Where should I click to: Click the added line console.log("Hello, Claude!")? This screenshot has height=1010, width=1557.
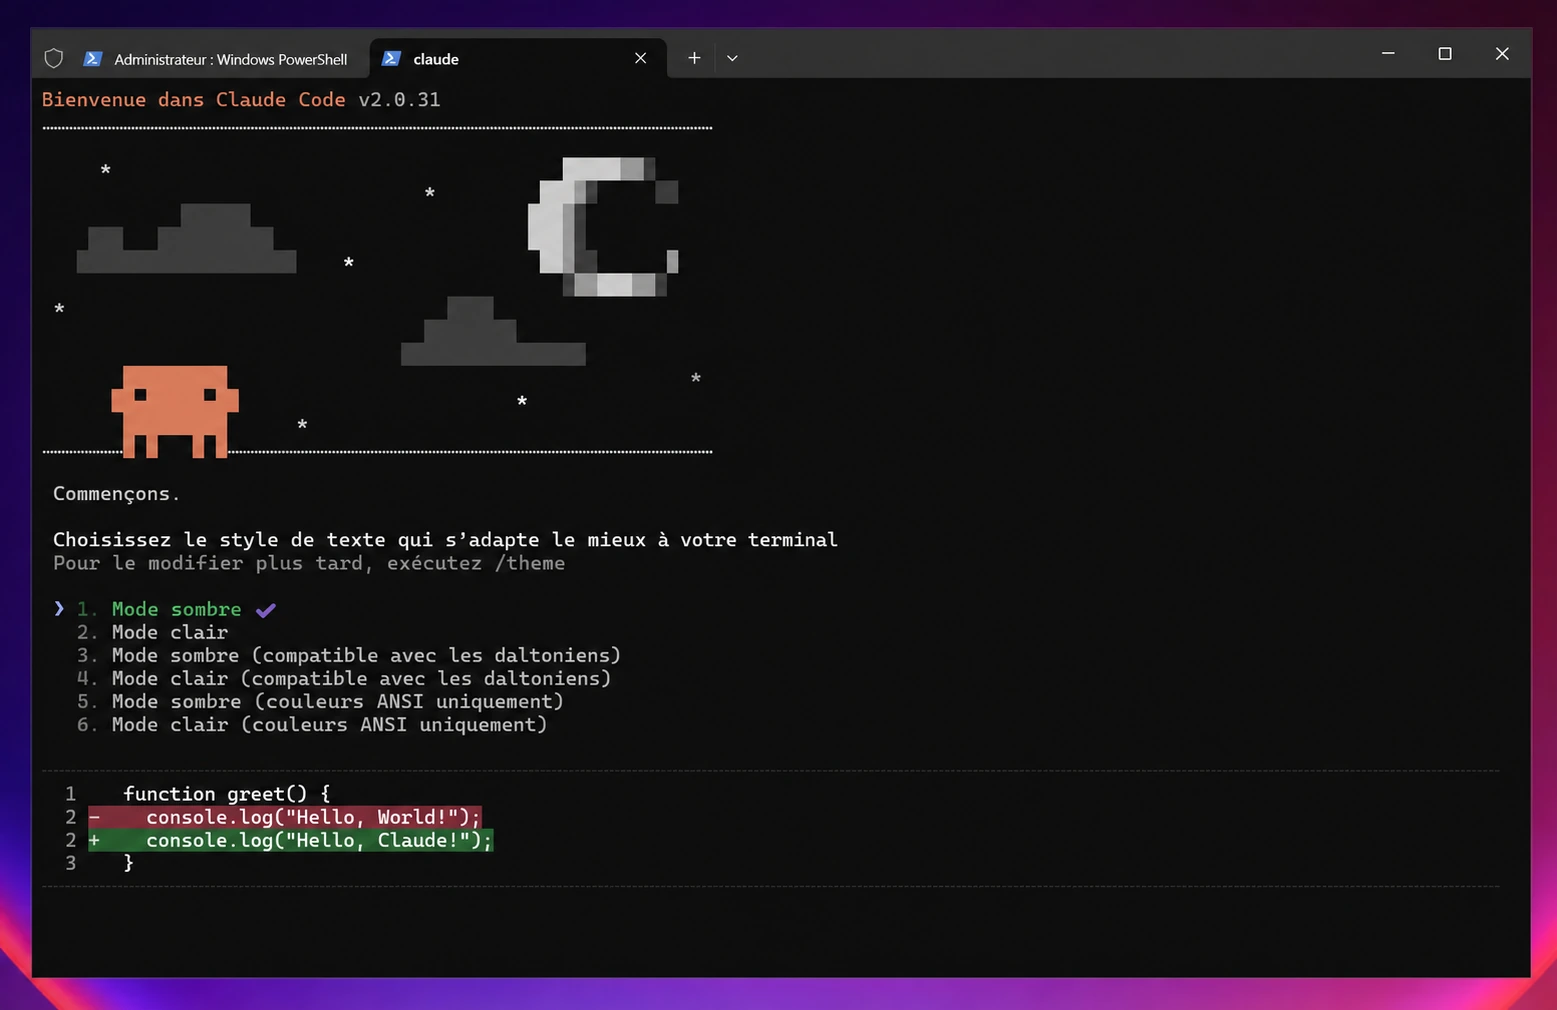point(291,840)
